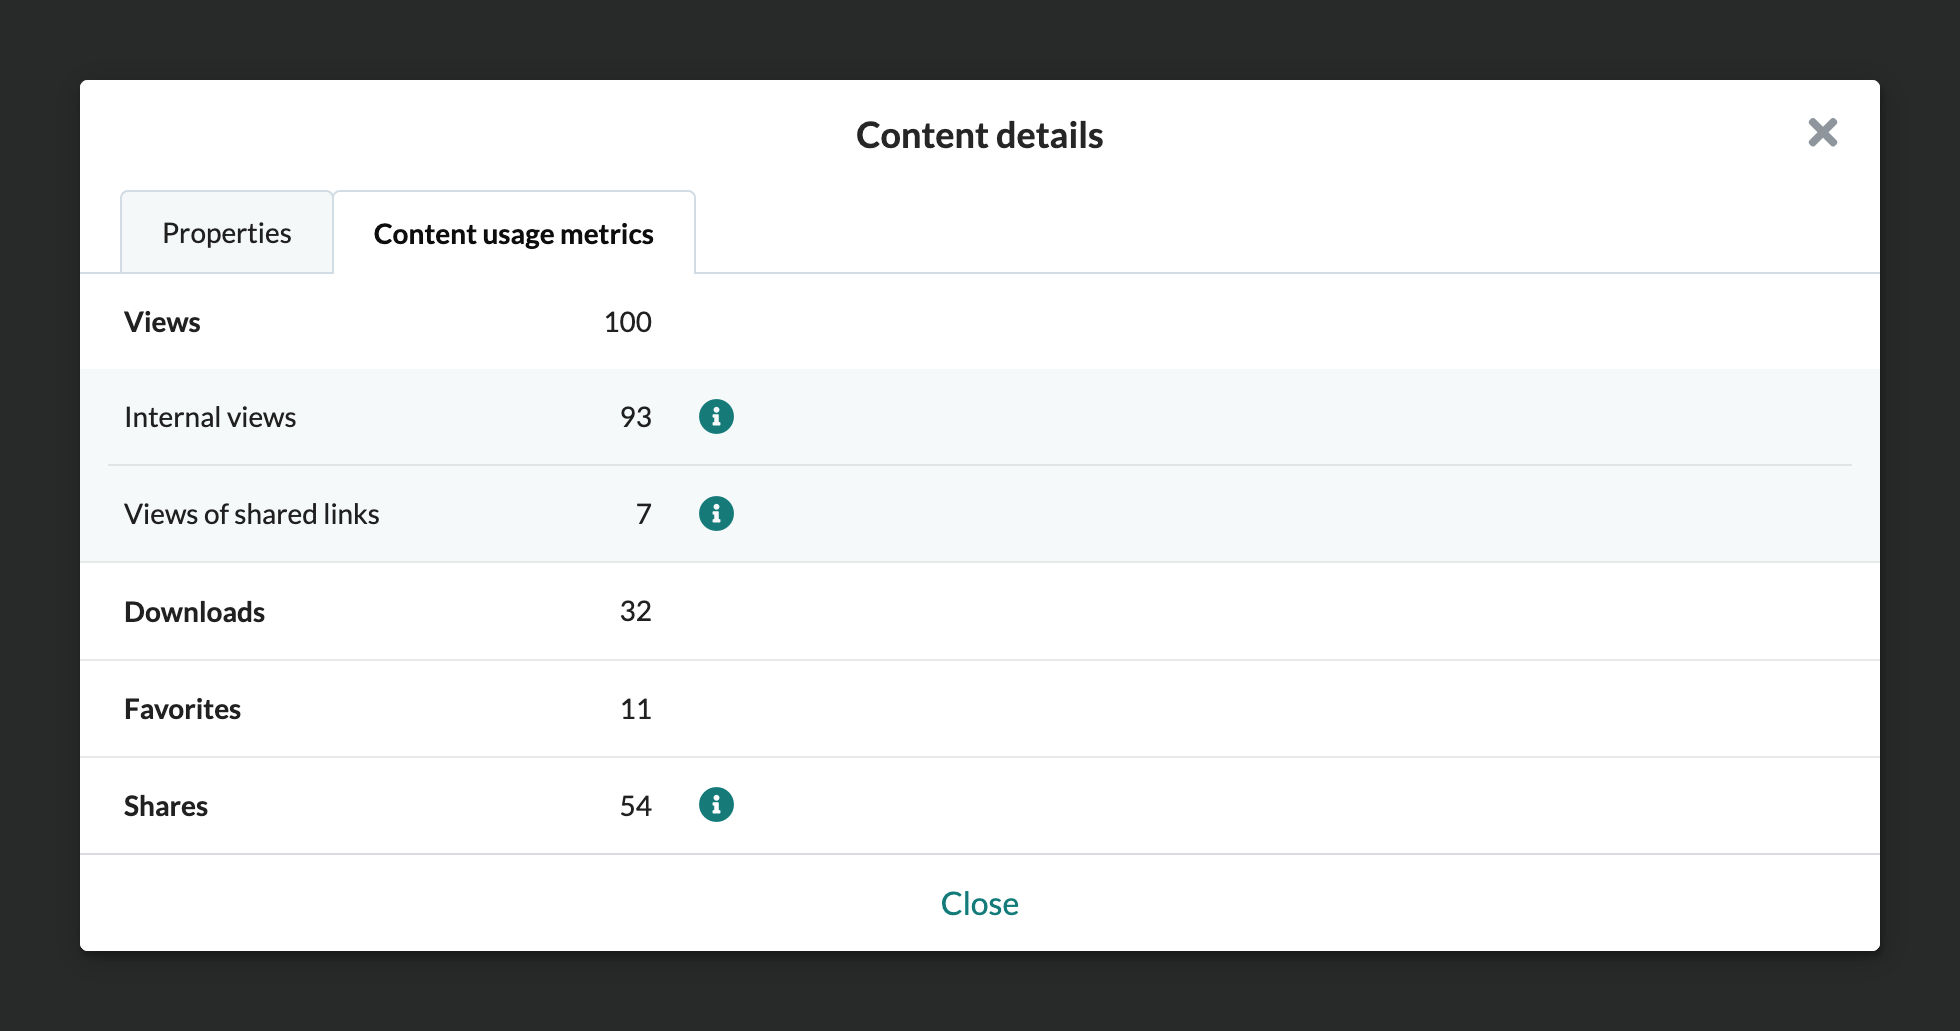Click the Shares label
1960x1031 pixels.
pyautogui.click(x=166, y=806)
